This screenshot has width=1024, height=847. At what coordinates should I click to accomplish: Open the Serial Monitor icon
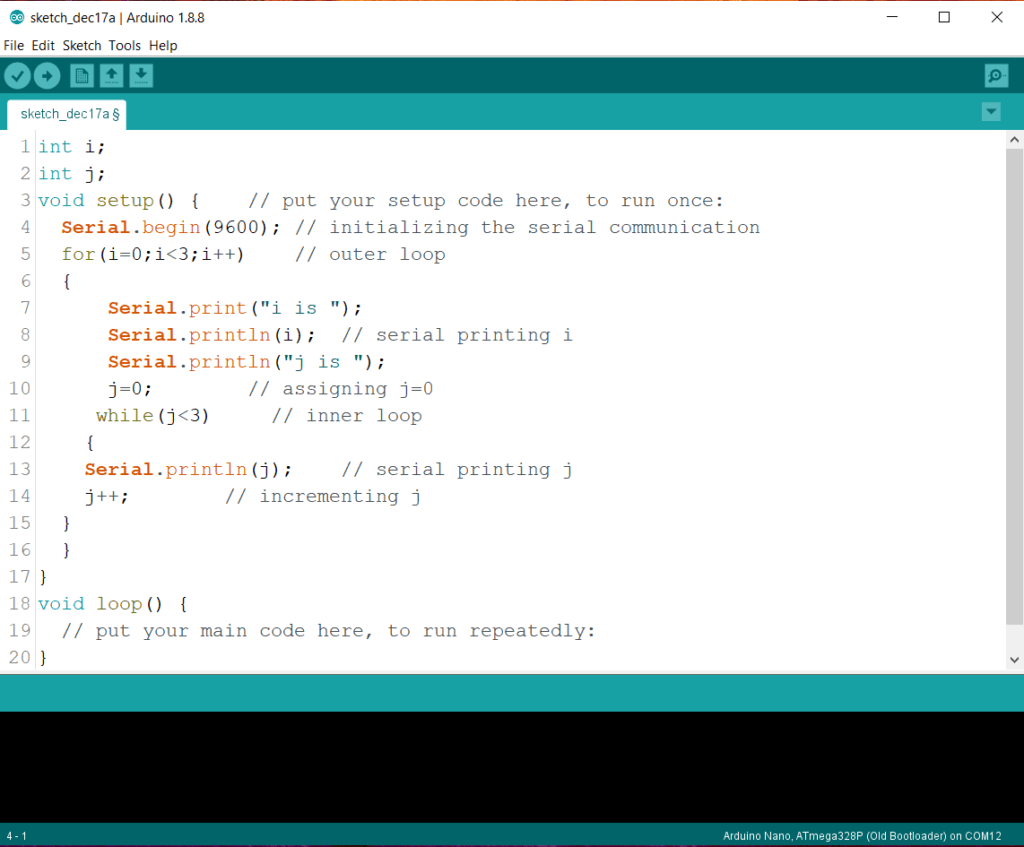[996, 75]
